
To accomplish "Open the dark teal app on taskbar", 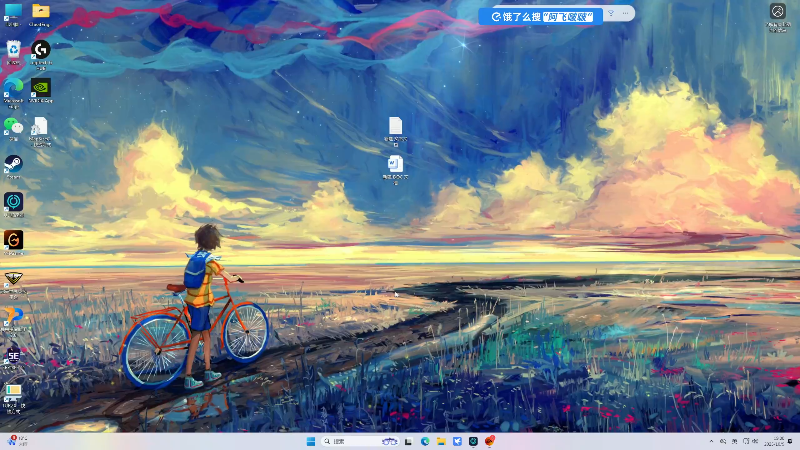I will pyautogui.click(x=473, y=441).
